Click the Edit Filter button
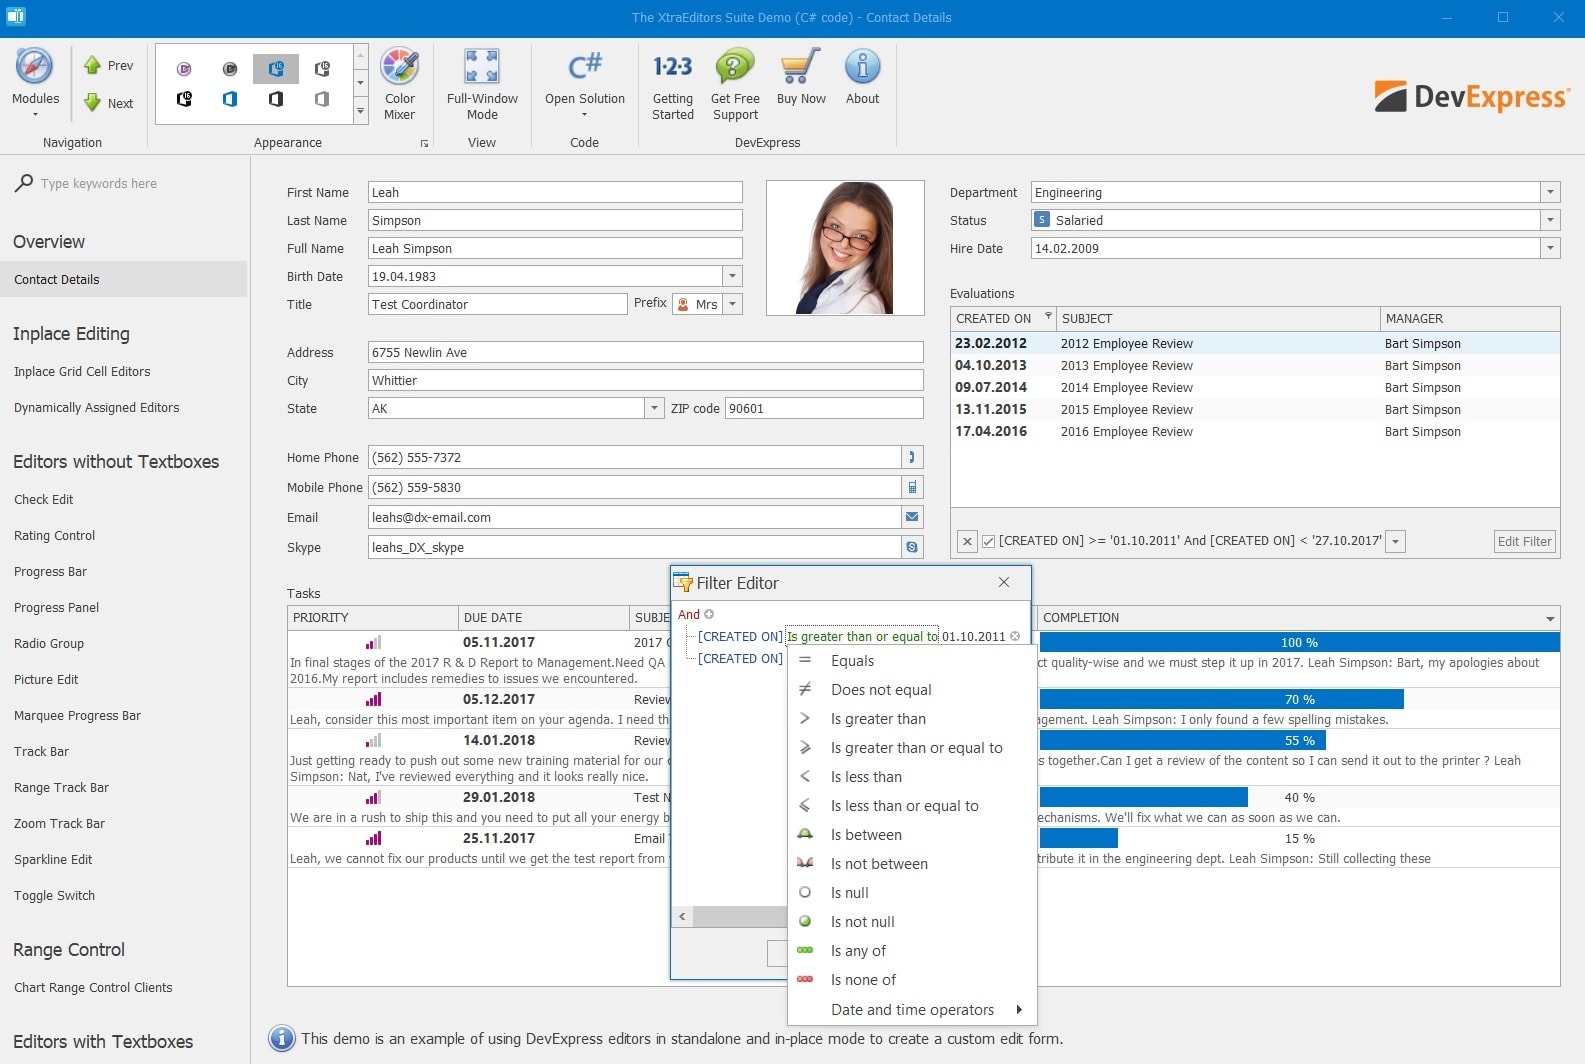Viewport: 1585px width, 1064px height. [x=1524, y=542]
